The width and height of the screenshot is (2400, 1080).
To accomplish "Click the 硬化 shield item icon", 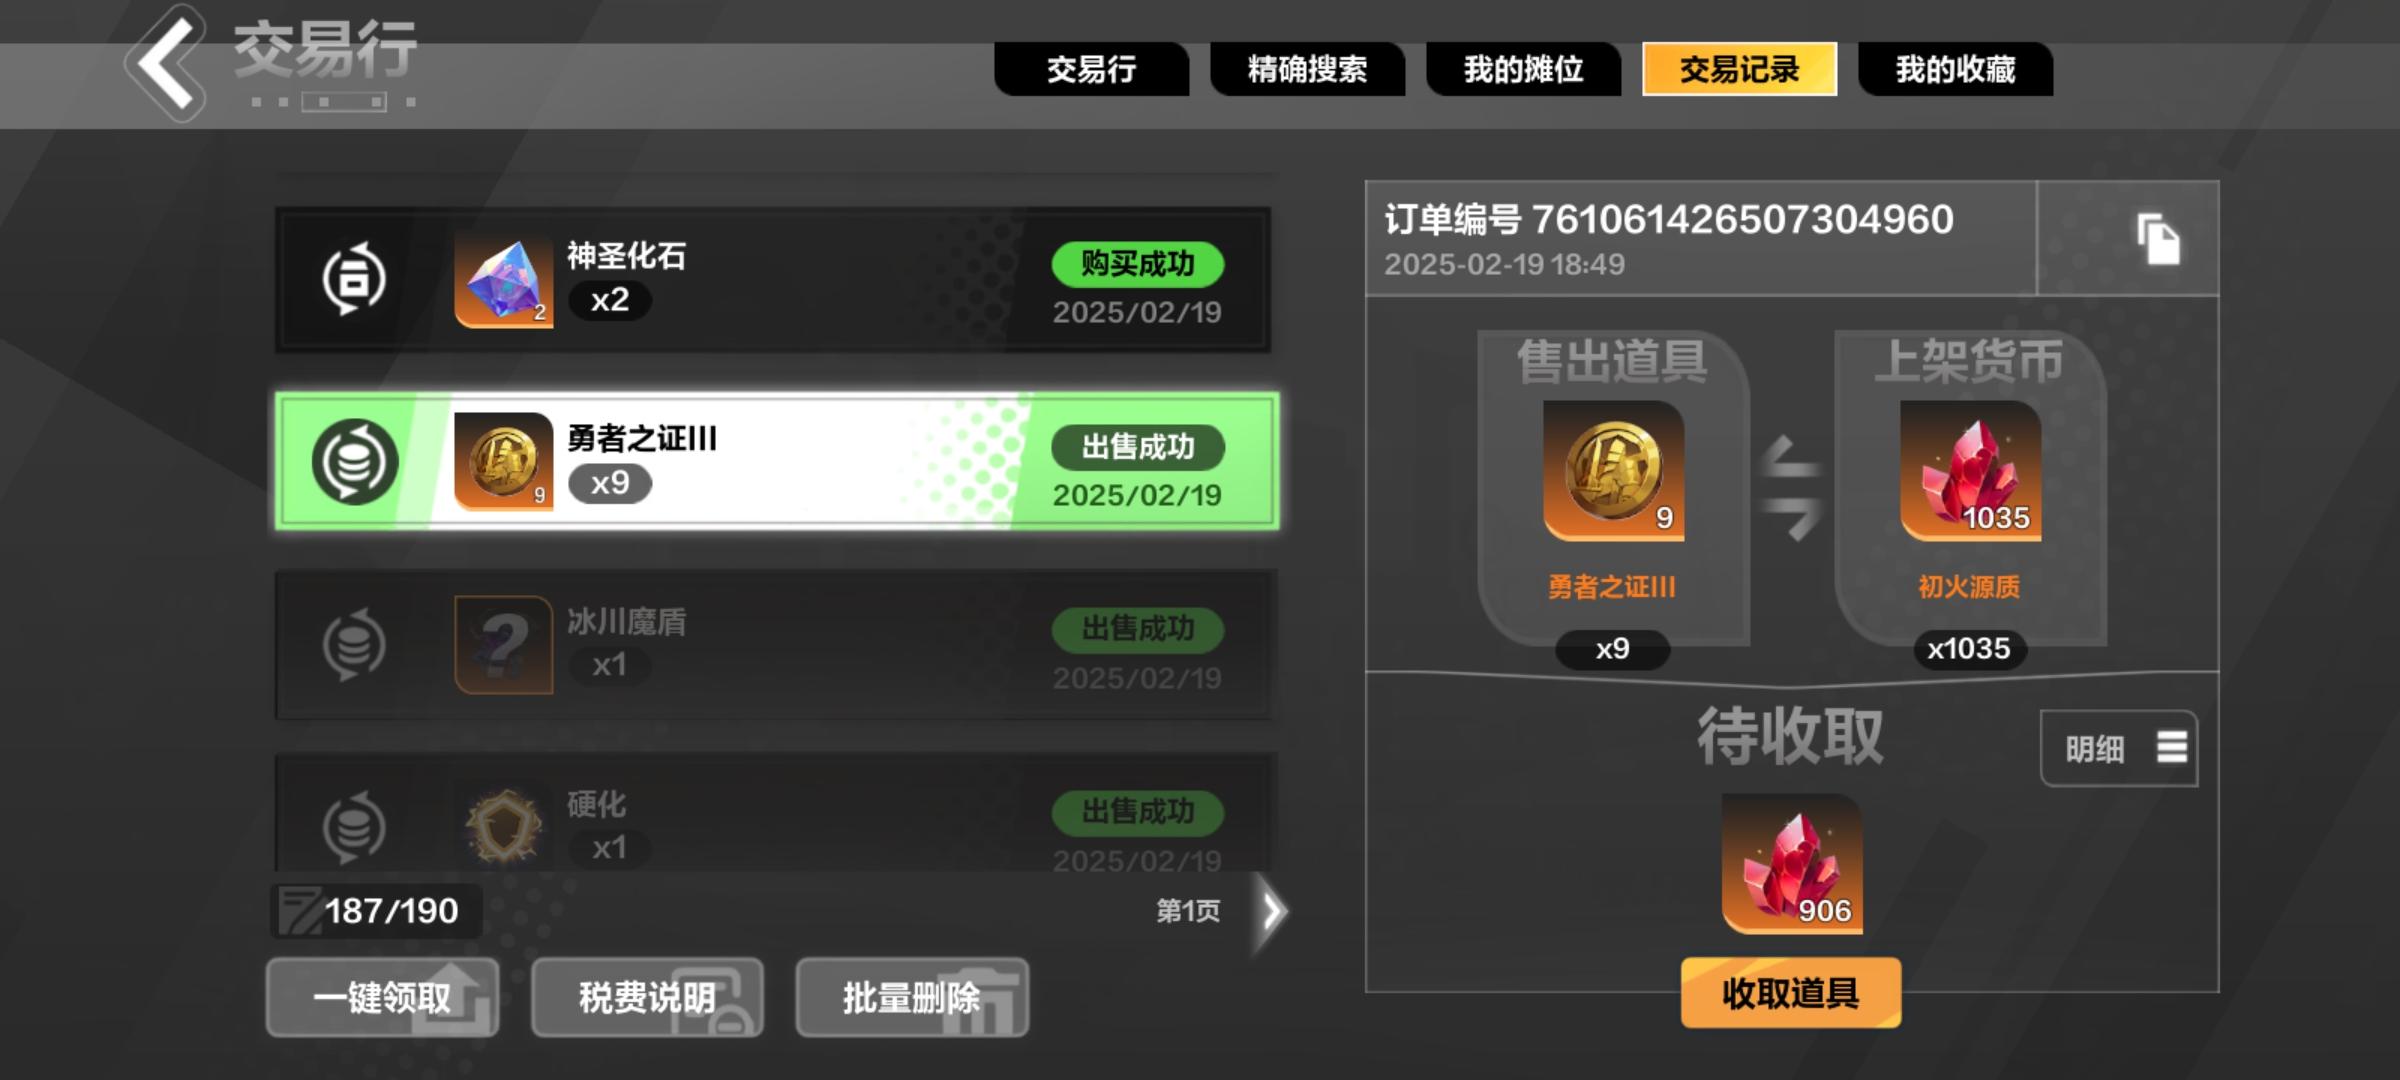I will (503, 826).
